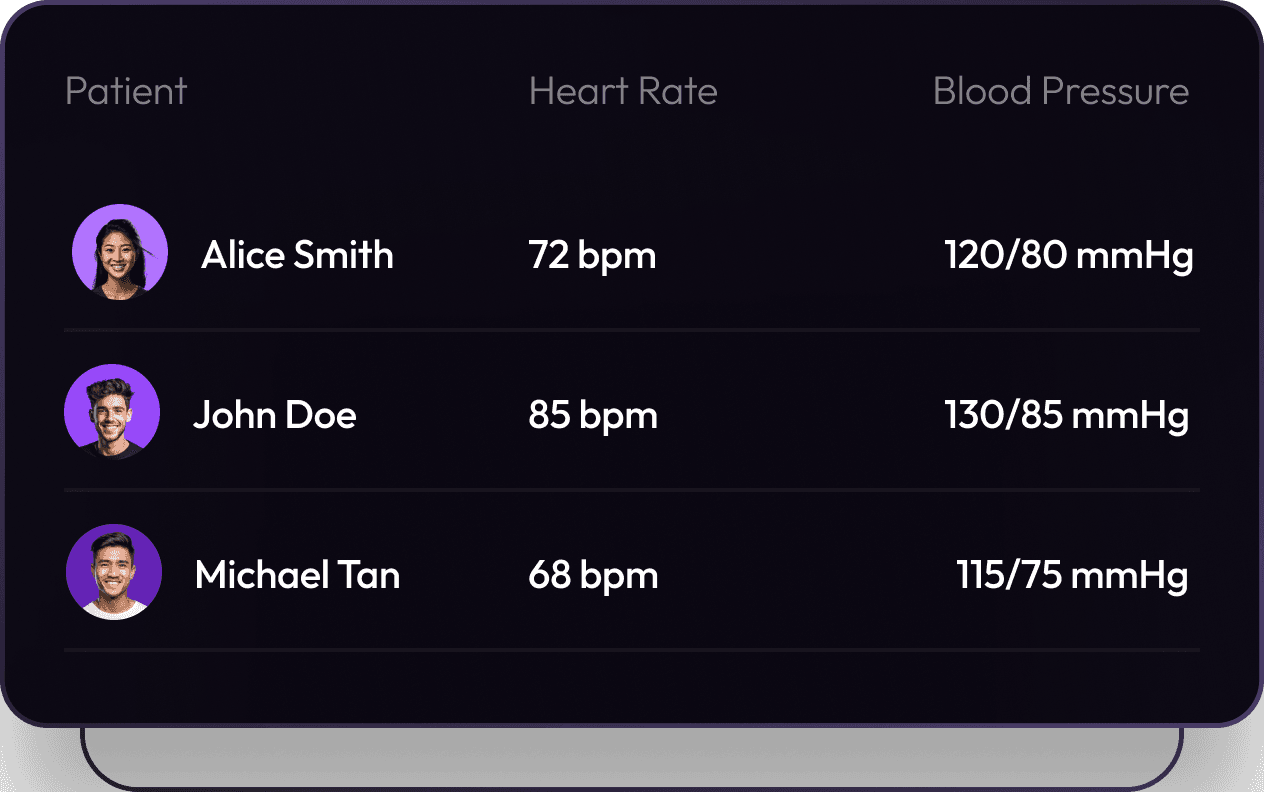Click the divider line under Alice Smith's row
The width and height of the screenshot is (1264, 792).
point(632,329)
